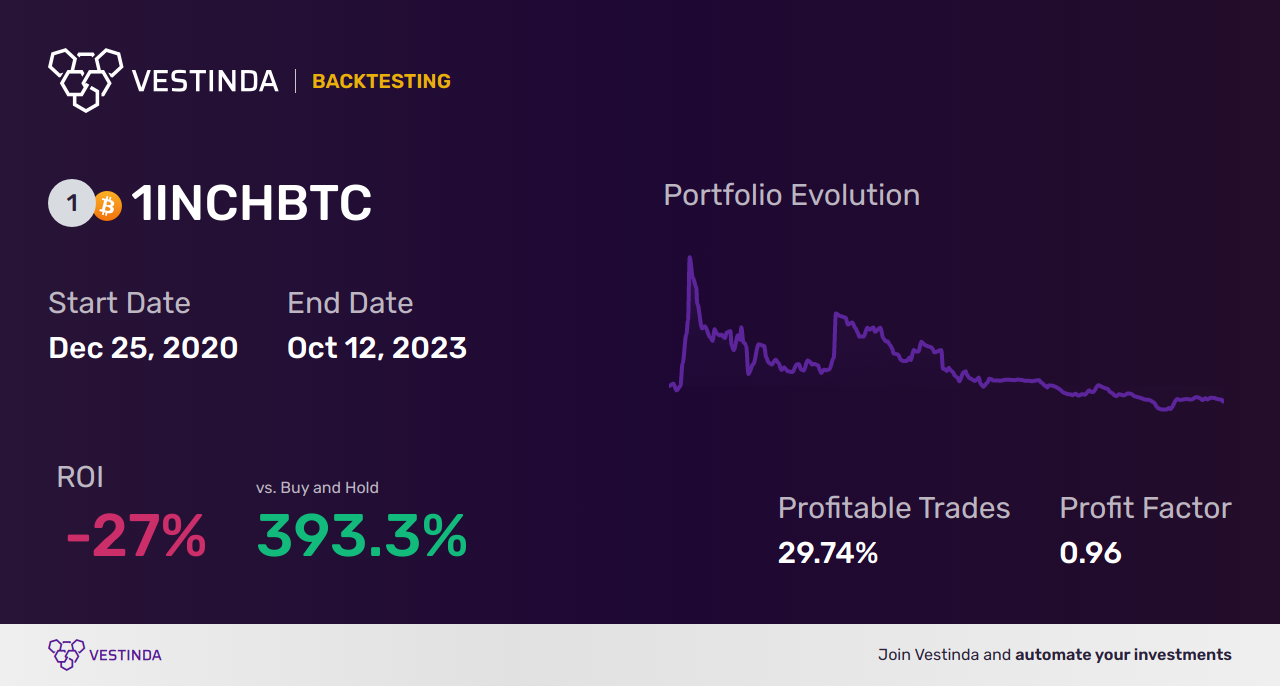The width and height of the screenshot is (1280, 686).
Task: Click the Start Date label
Action: [119, 303]
